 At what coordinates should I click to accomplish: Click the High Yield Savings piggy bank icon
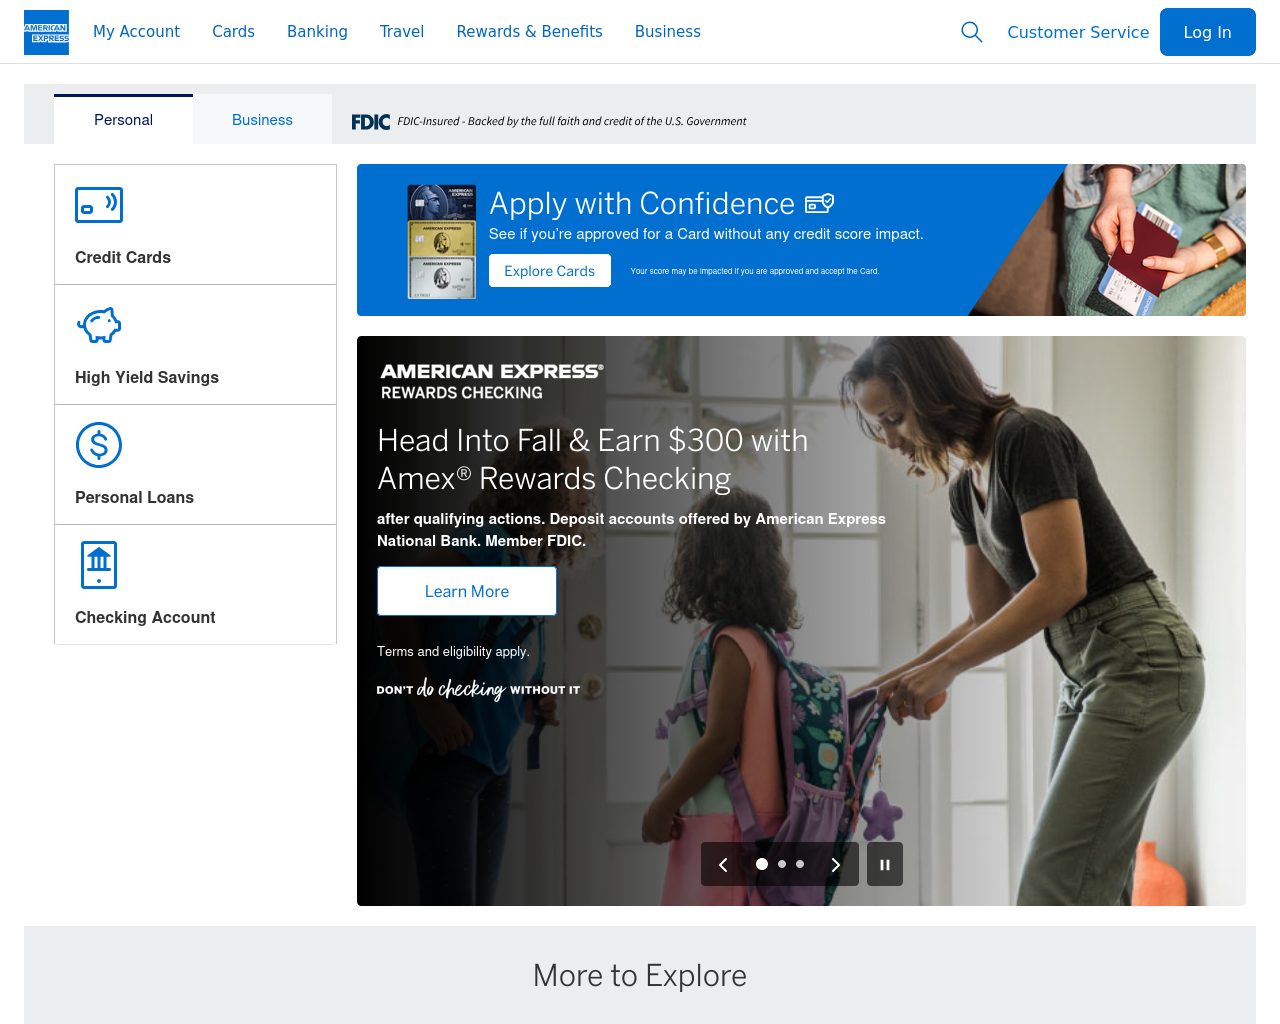99,325
